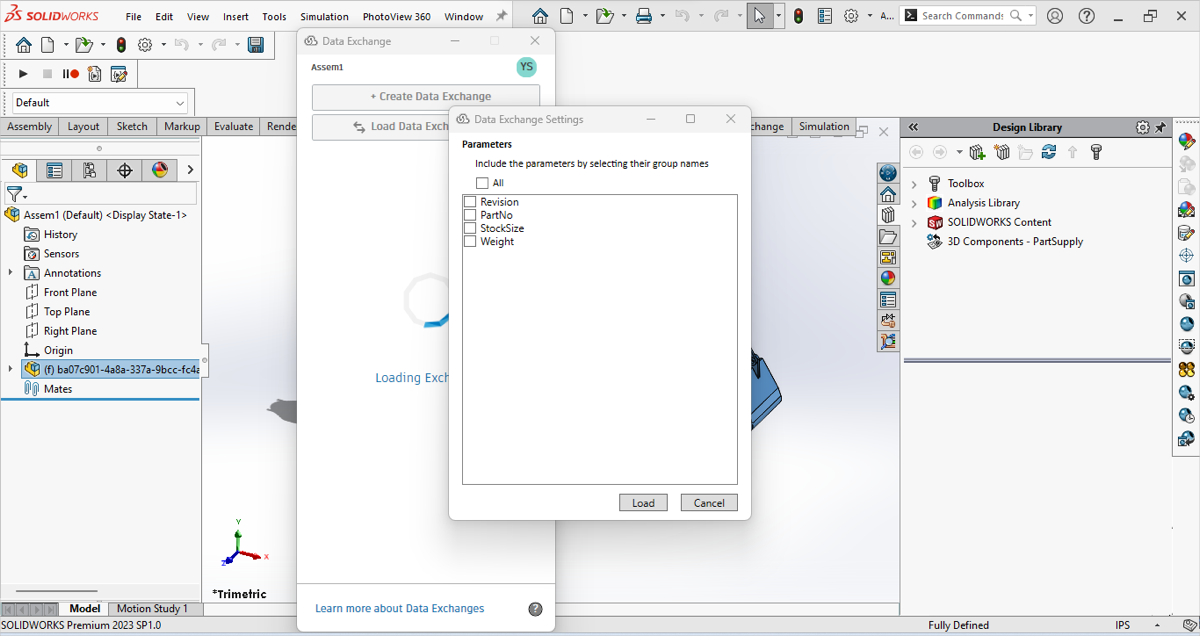The width and height of the screenshot is (1200, 636).
Task: Click Add Library Location icon in Design Library
Action: click(x=977, y=152)
